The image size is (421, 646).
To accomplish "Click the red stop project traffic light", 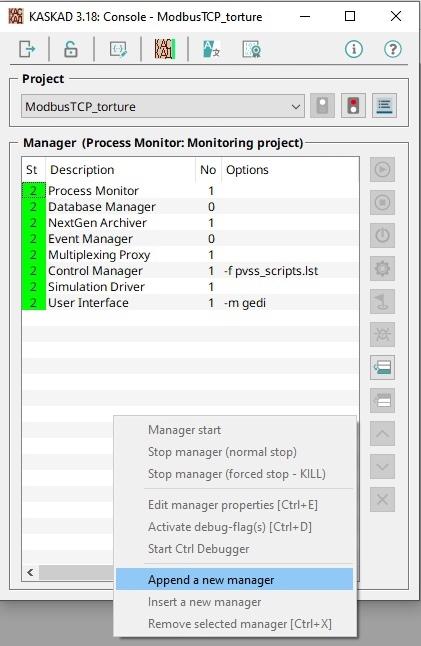I will [353, 106].
